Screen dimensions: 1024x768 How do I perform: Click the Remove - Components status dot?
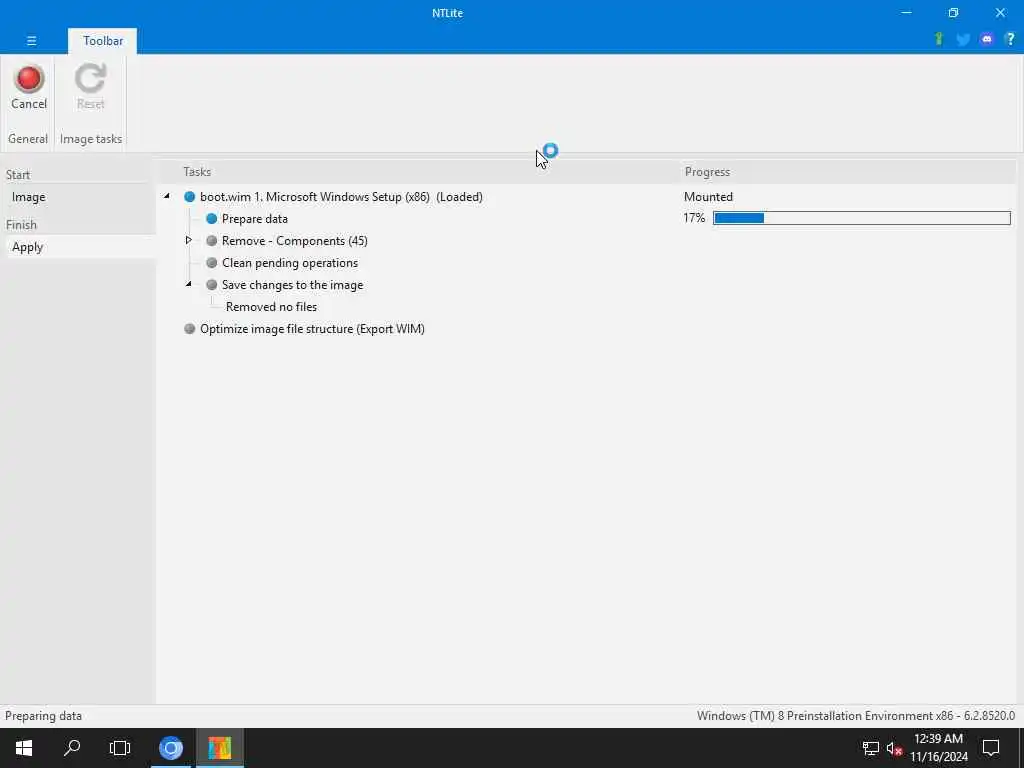tap(212, 241)
